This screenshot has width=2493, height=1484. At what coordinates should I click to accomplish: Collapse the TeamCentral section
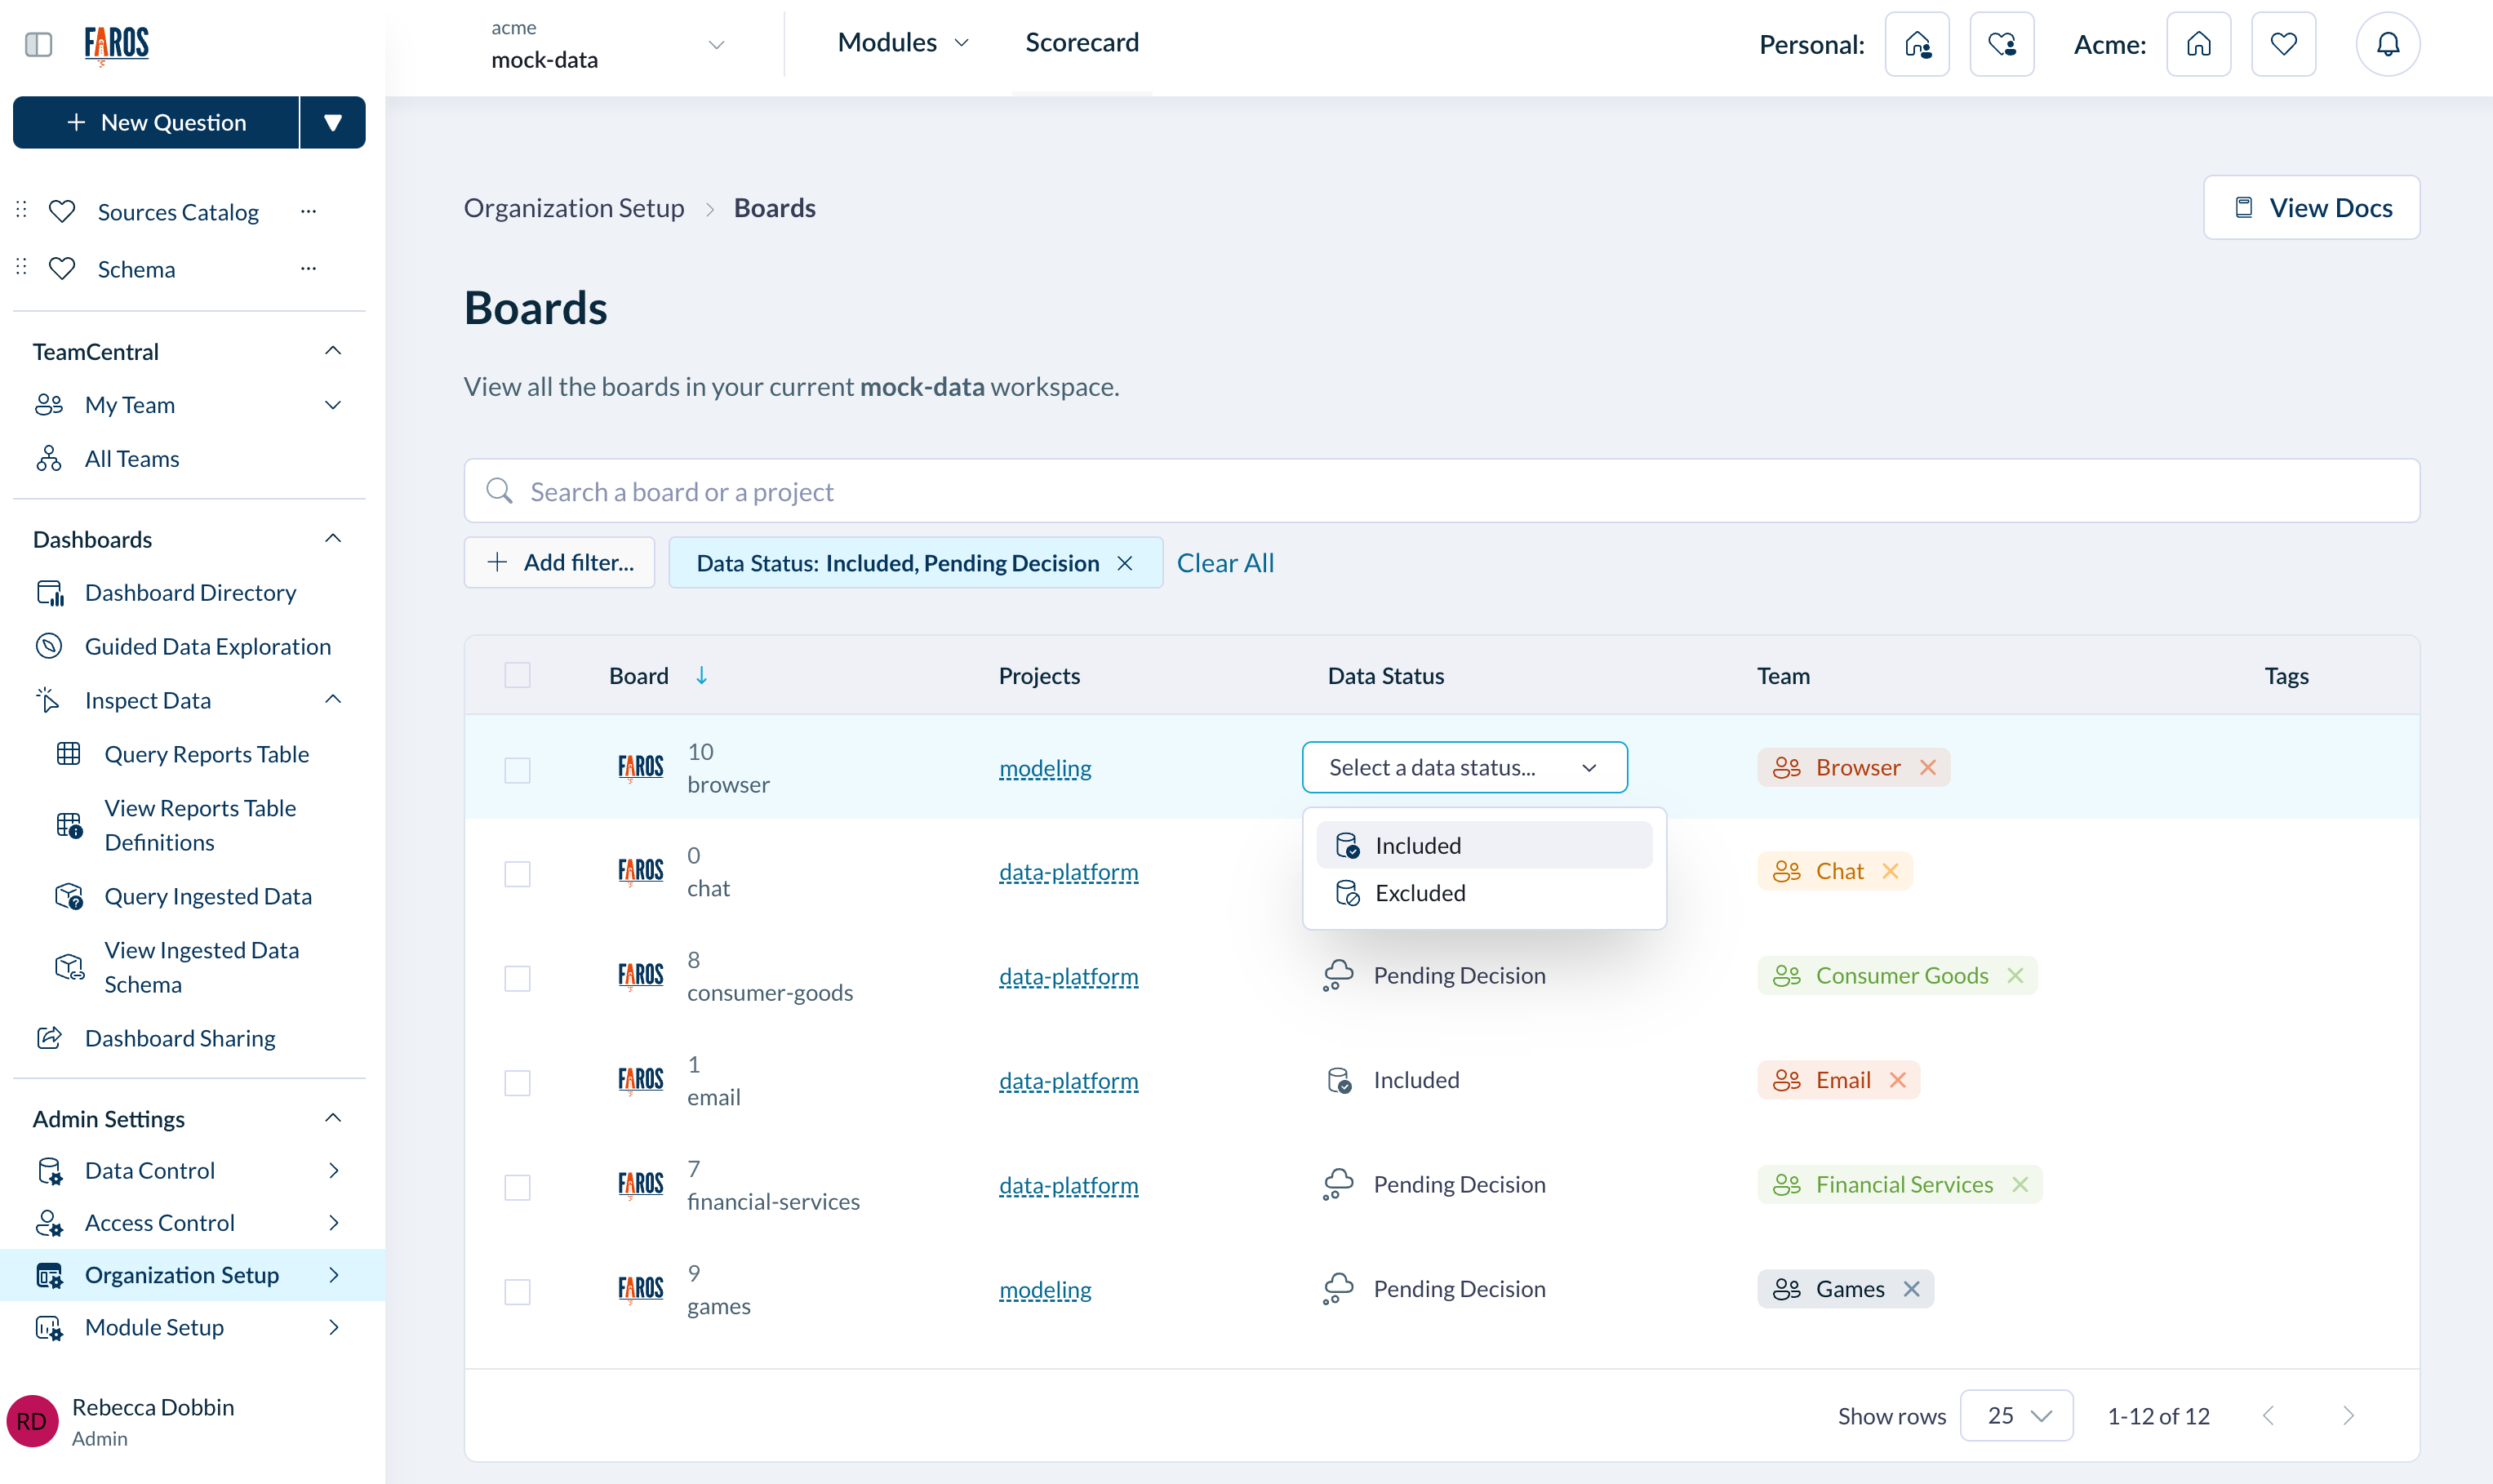click(333, 351)
